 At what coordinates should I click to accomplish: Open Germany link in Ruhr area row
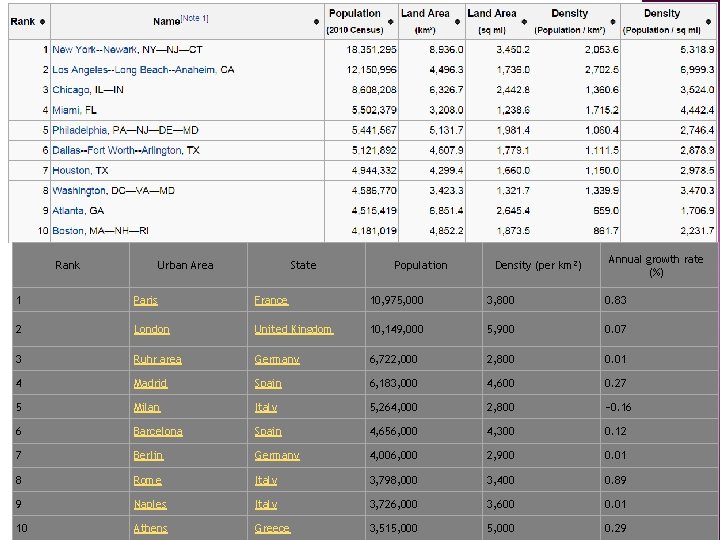[x=277, y=359]
